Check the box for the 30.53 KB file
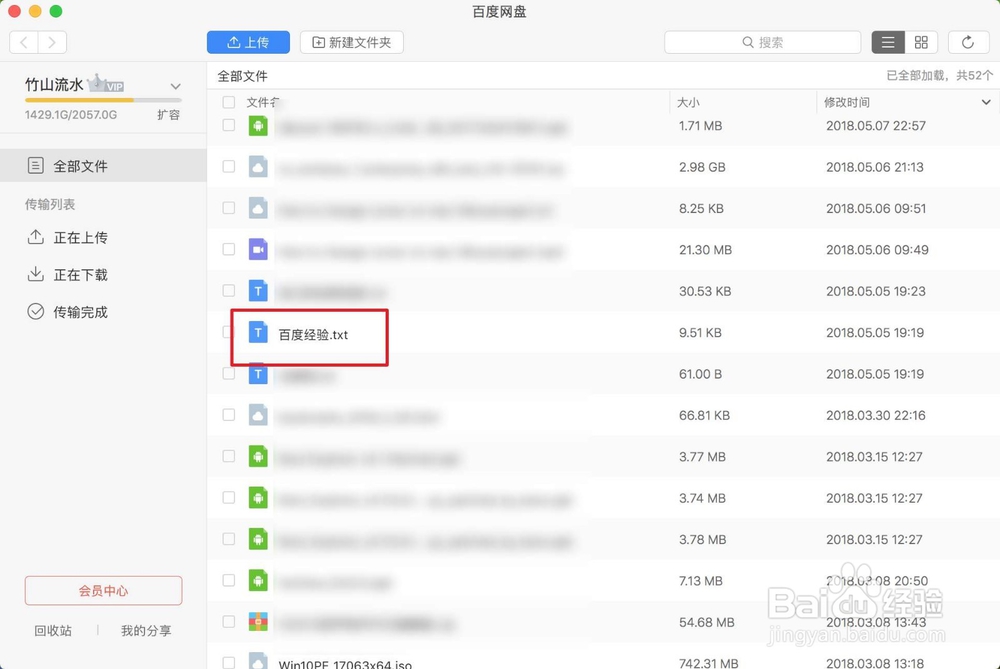This screenshot has height=669, width=1000. [228, 291]
